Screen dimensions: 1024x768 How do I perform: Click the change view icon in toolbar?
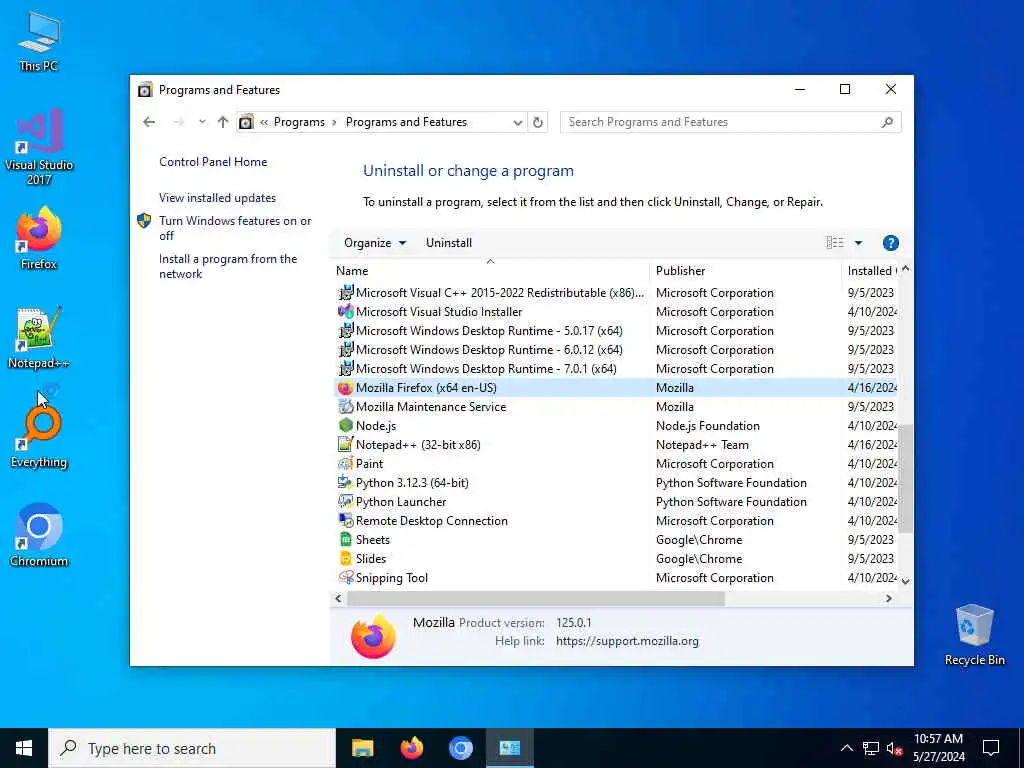click(835, 243)
